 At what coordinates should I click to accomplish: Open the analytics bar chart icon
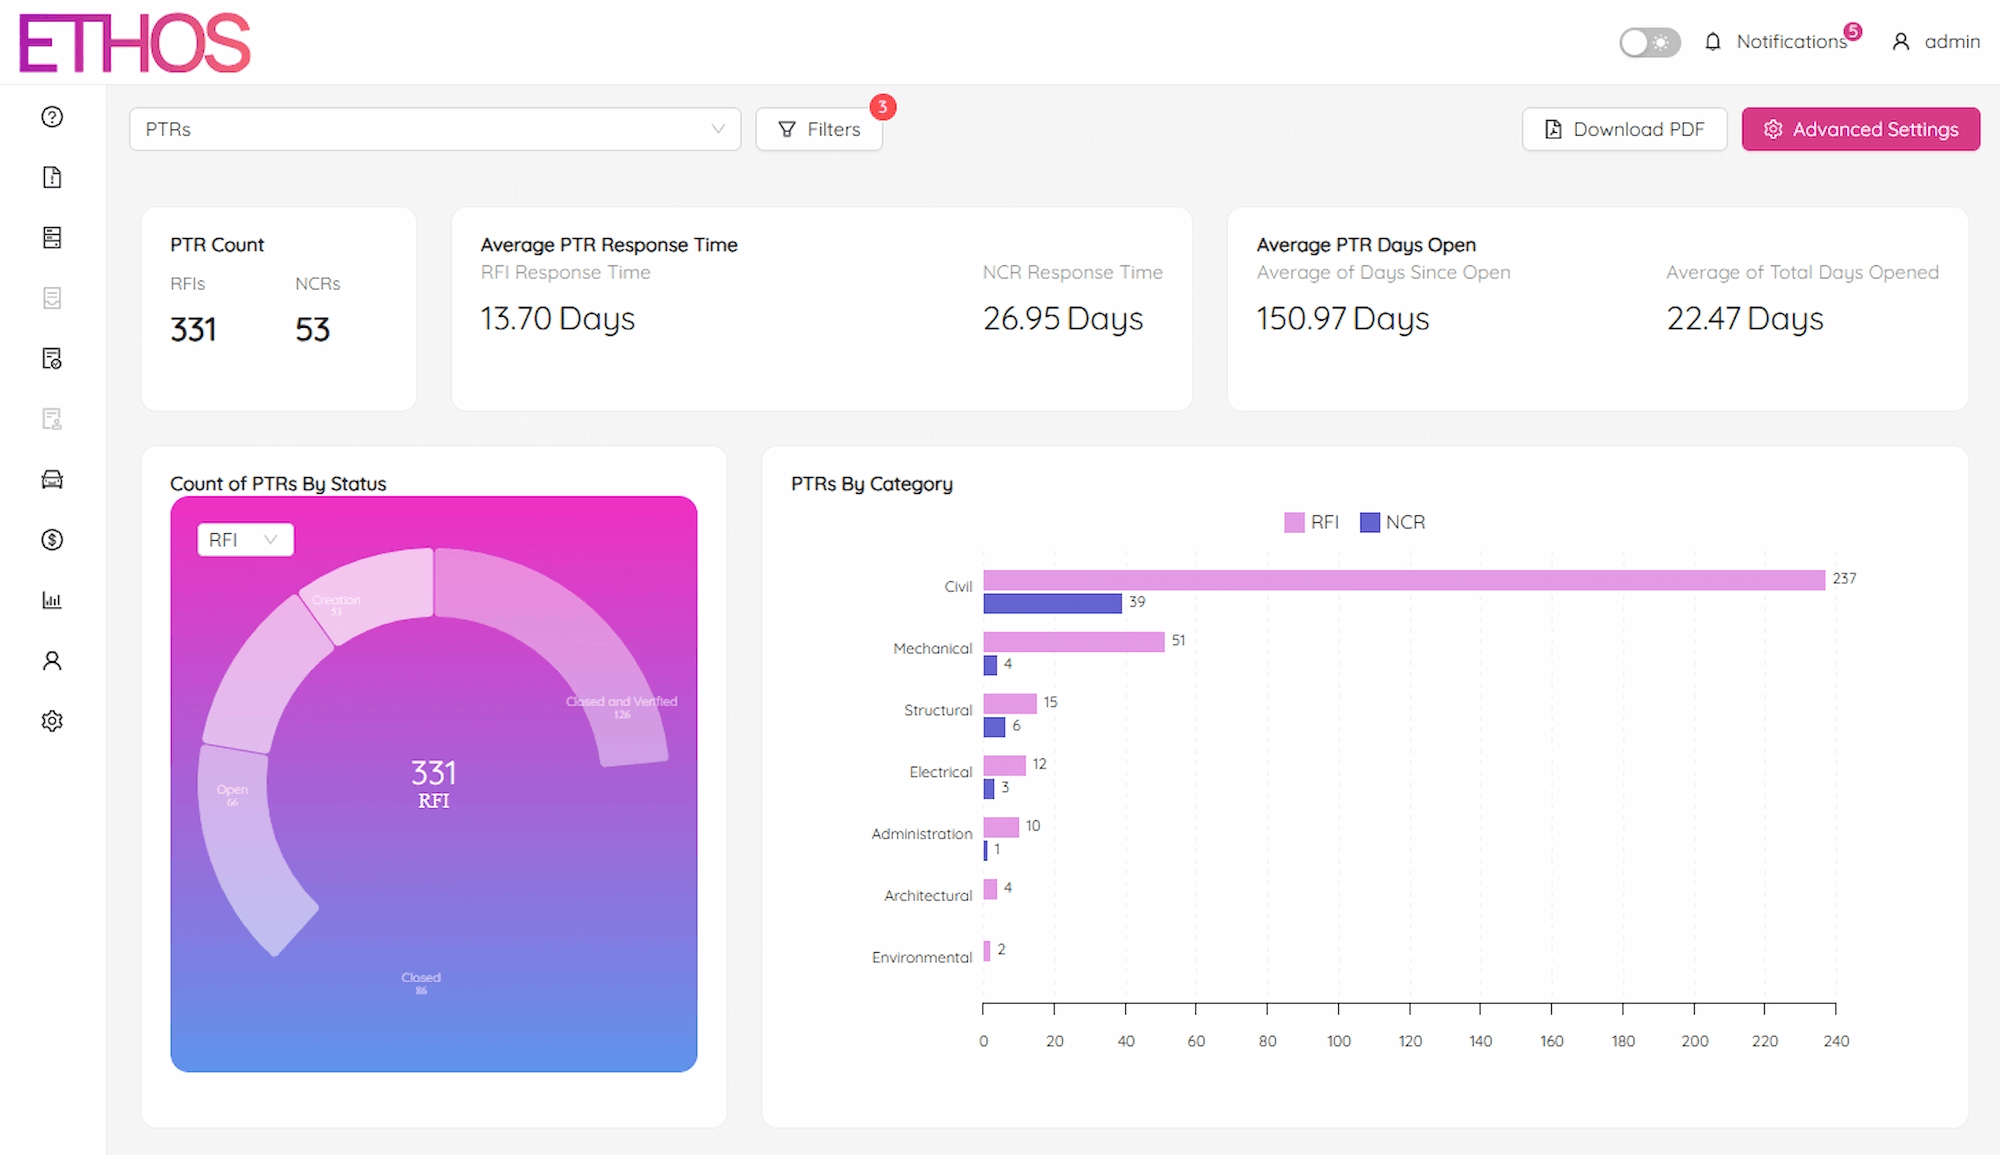pos(51,600)
